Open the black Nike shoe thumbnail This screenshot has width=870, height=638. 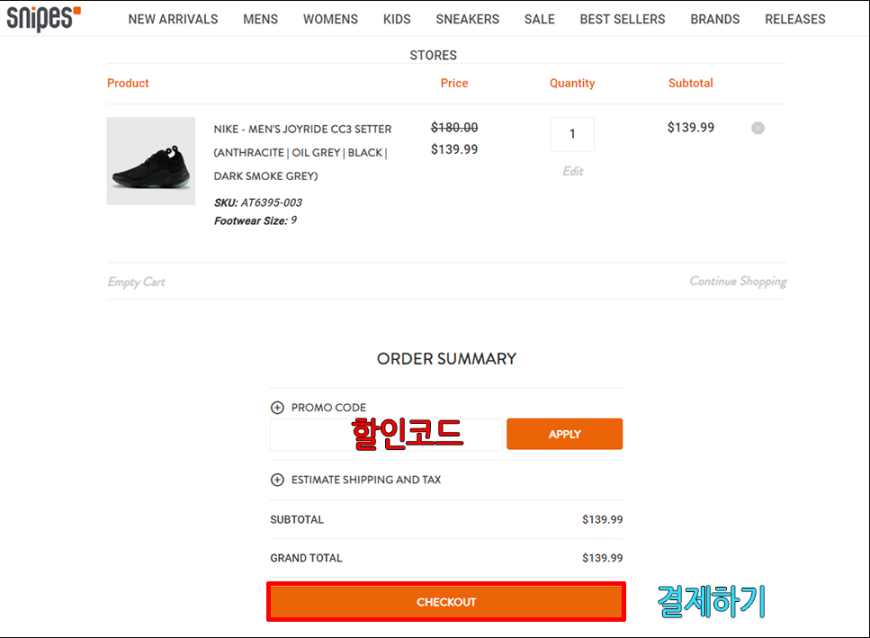[151, 161]
